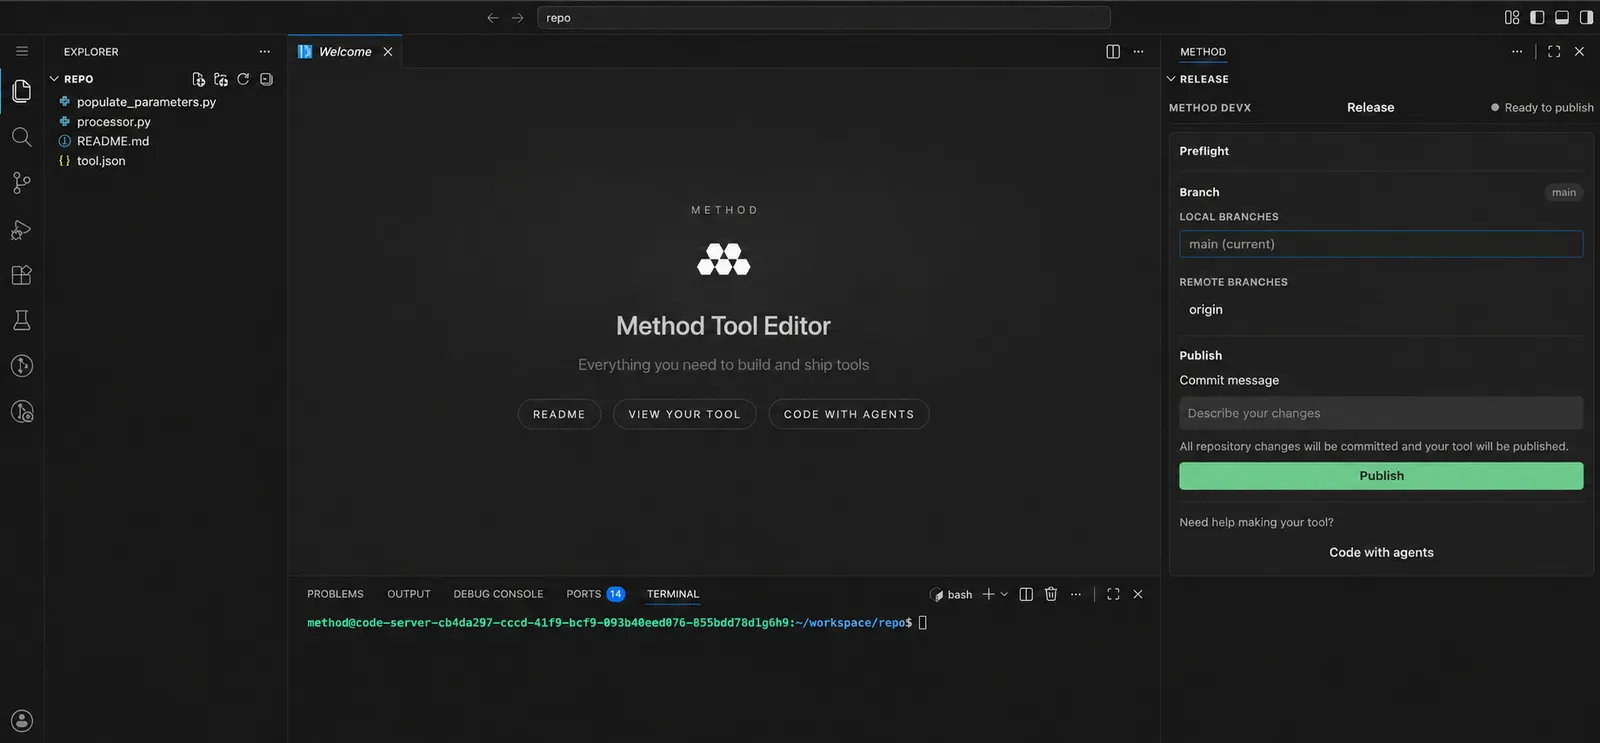This screenshot has width=1600, height=743.
Task: Close the Welcome tab
Action: click(x=388, y=52)
